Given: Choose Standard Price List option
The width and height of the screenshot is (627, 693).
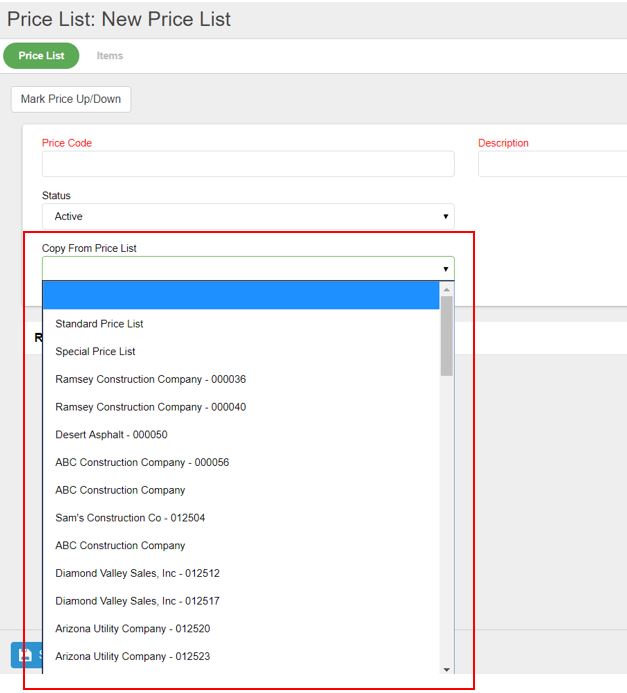Looking at the screenshot, I should click(241, 324).
